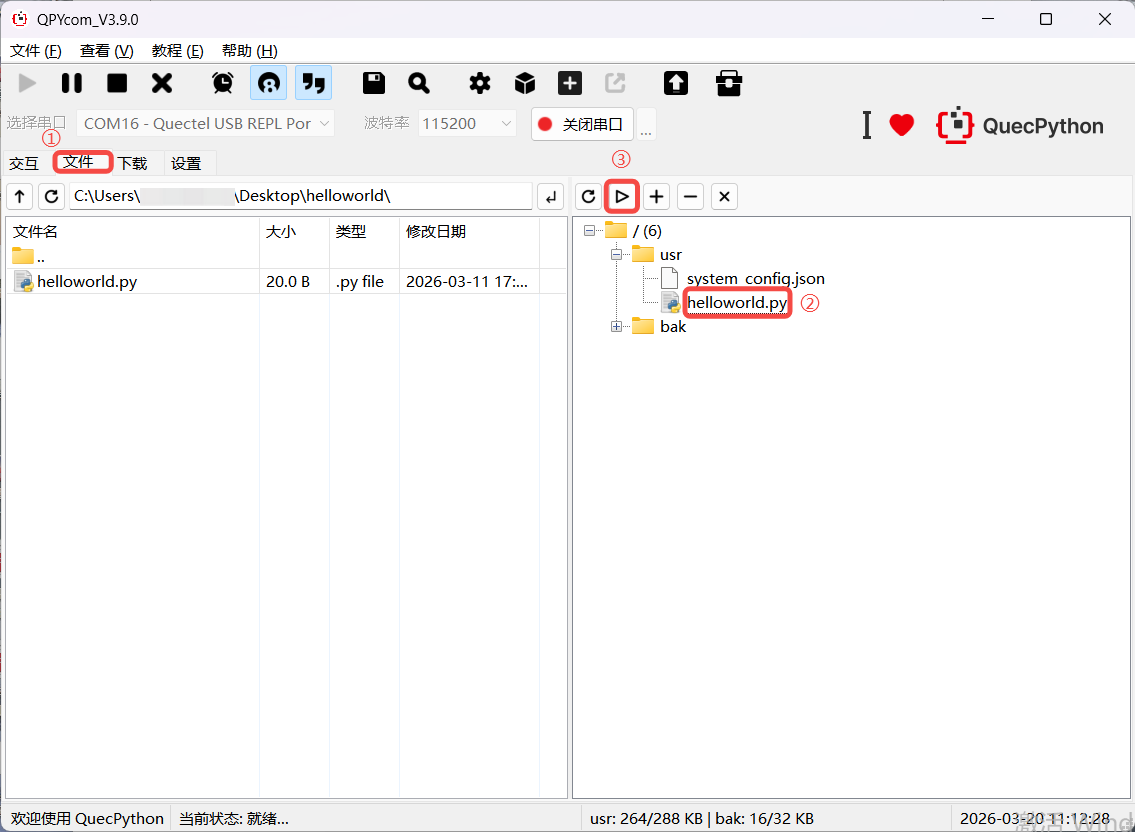Open the magnifier search tool

[419, 83]
